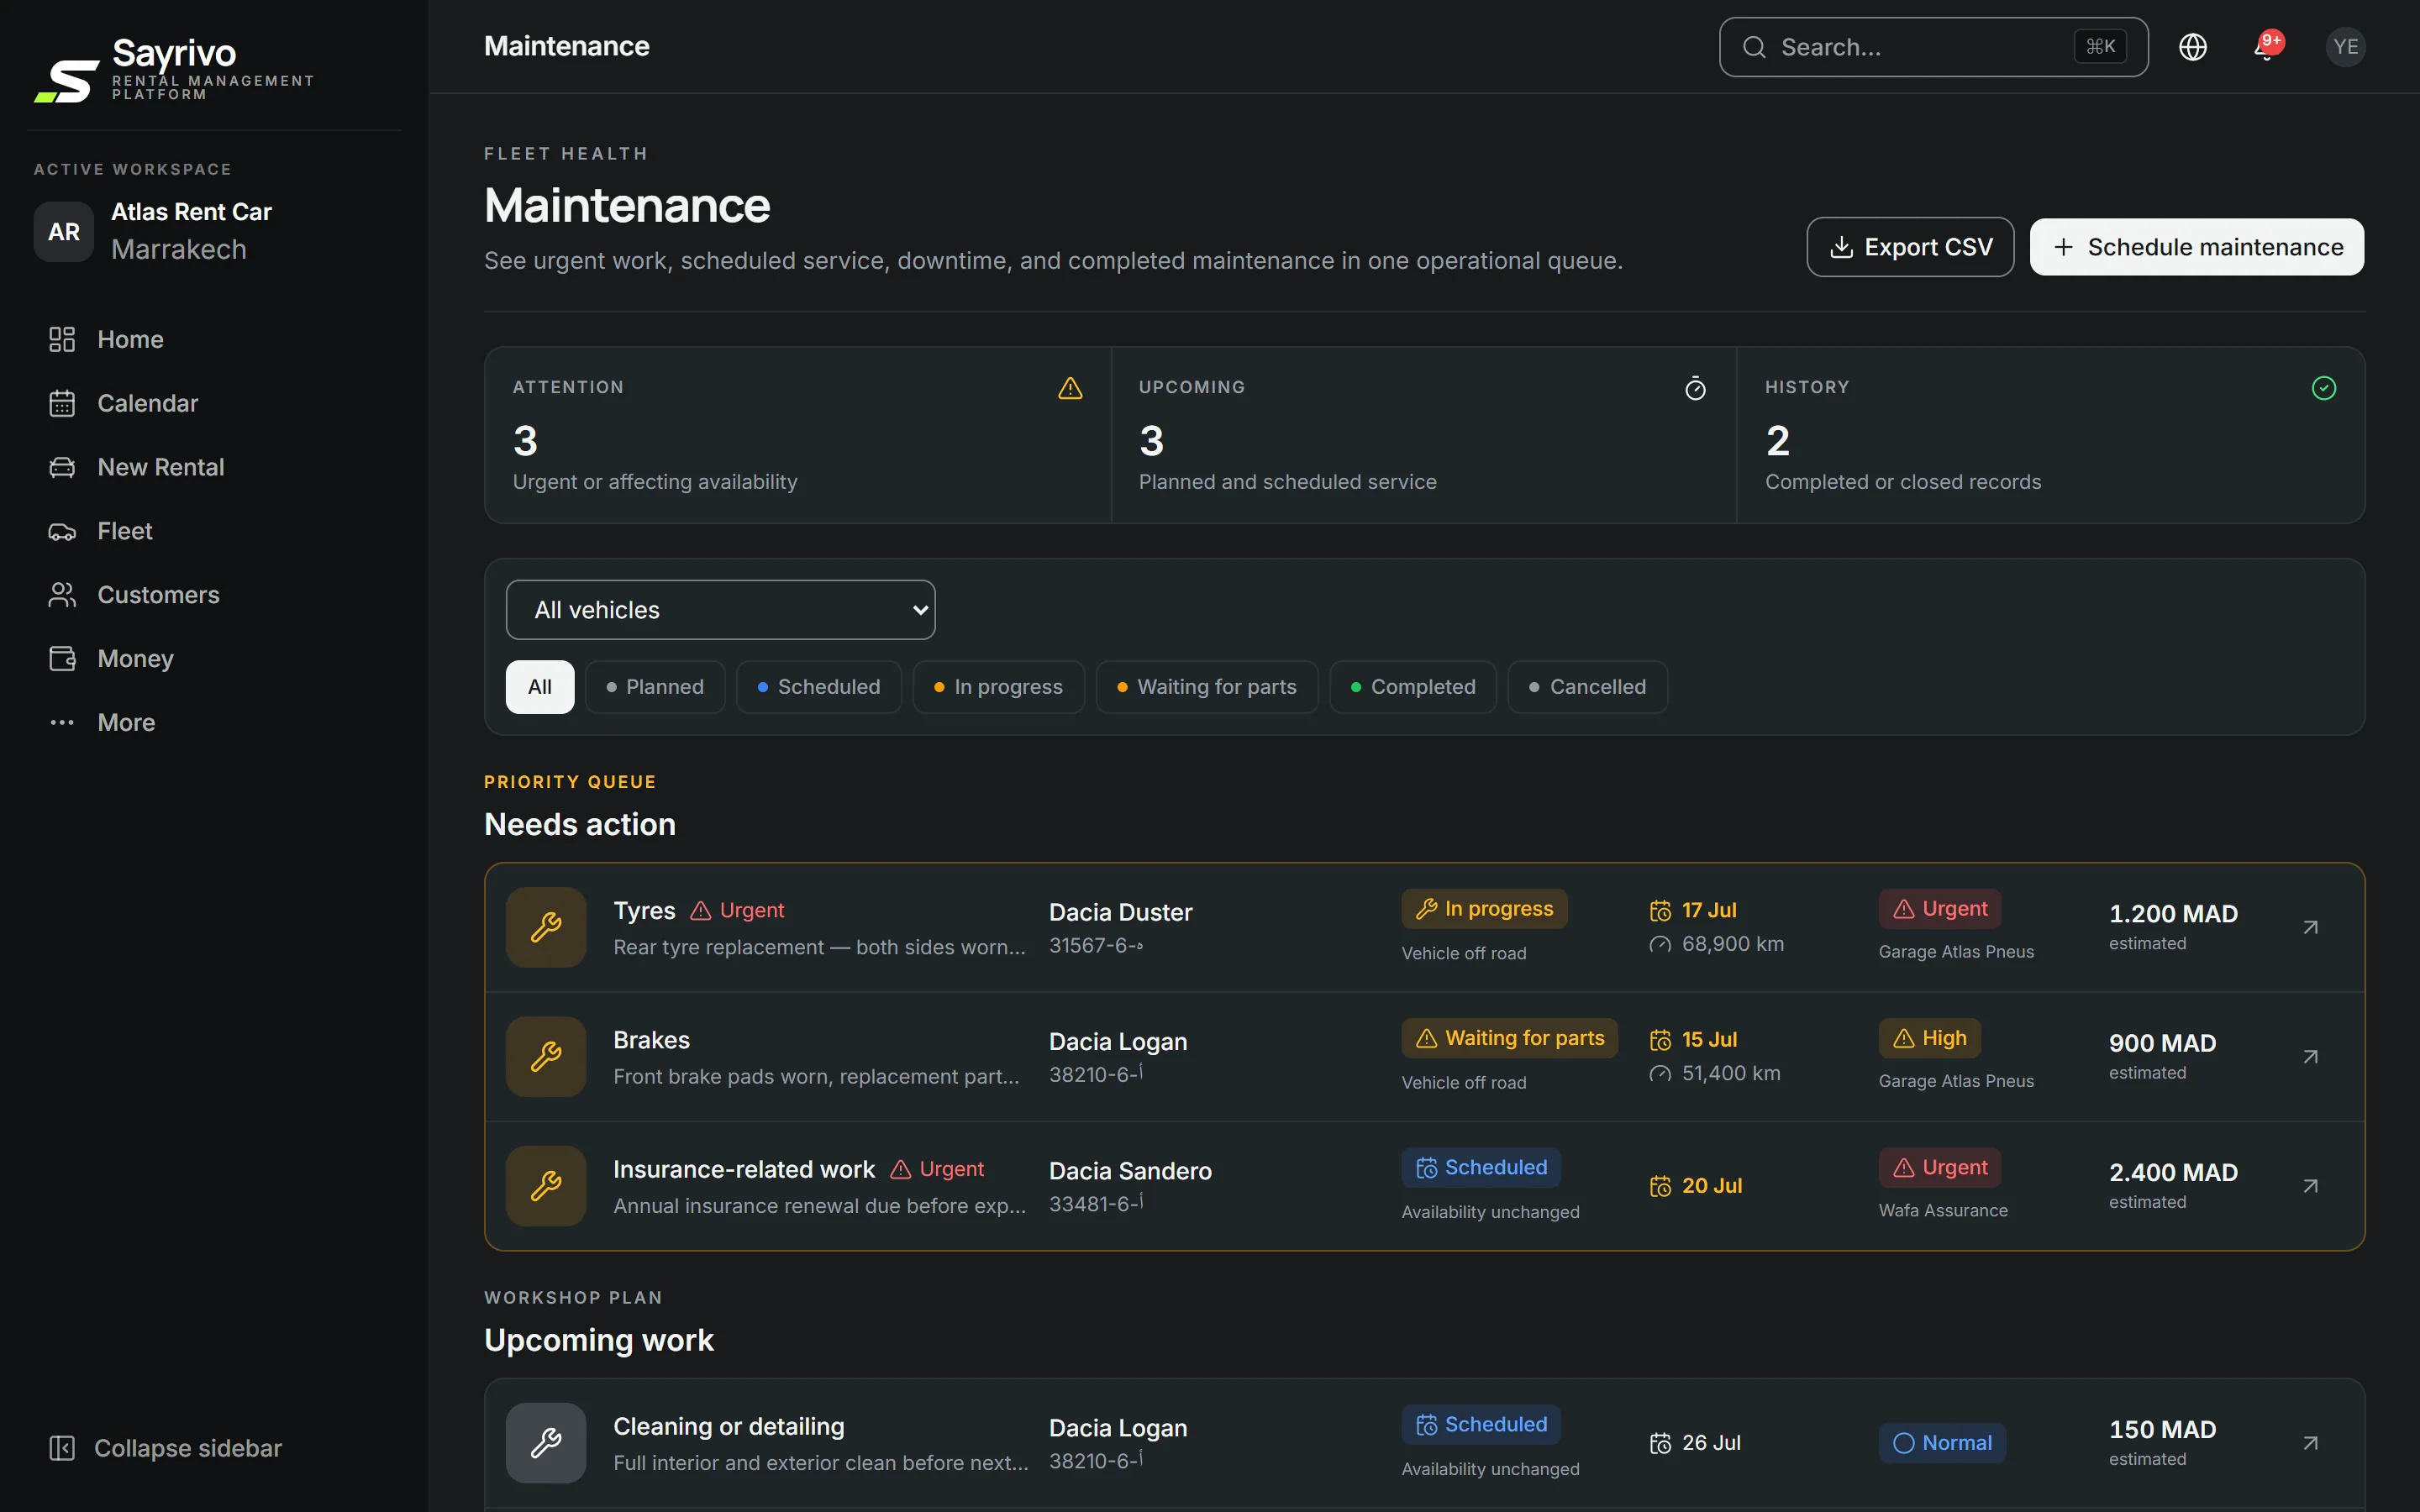Screen dimensions: 2420x1512
Task: Open notifications bell with 9+ badge
Action: pos(2267,47)
